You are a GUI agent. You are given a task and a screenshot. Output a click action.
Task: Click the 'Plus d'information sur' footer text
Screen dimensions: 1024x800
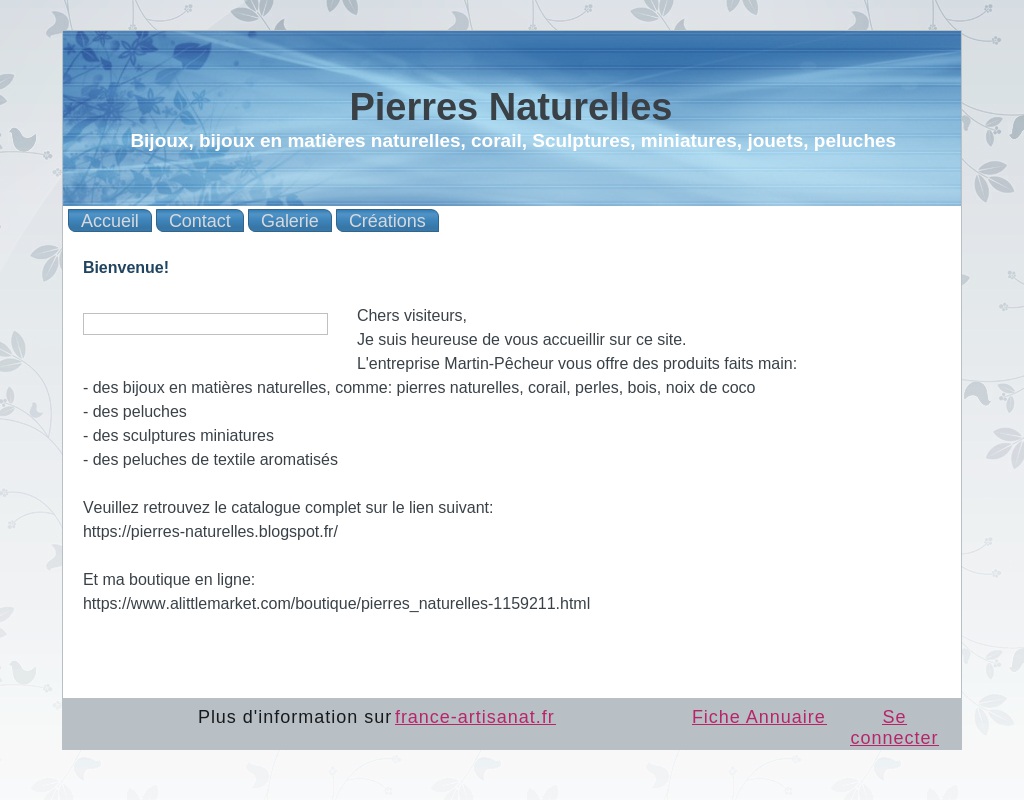tap(295, 716)
